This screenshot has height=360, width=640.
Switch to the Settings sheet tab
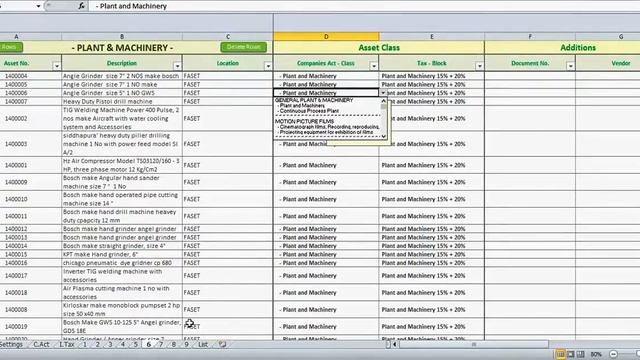click(x=11, y=344)
